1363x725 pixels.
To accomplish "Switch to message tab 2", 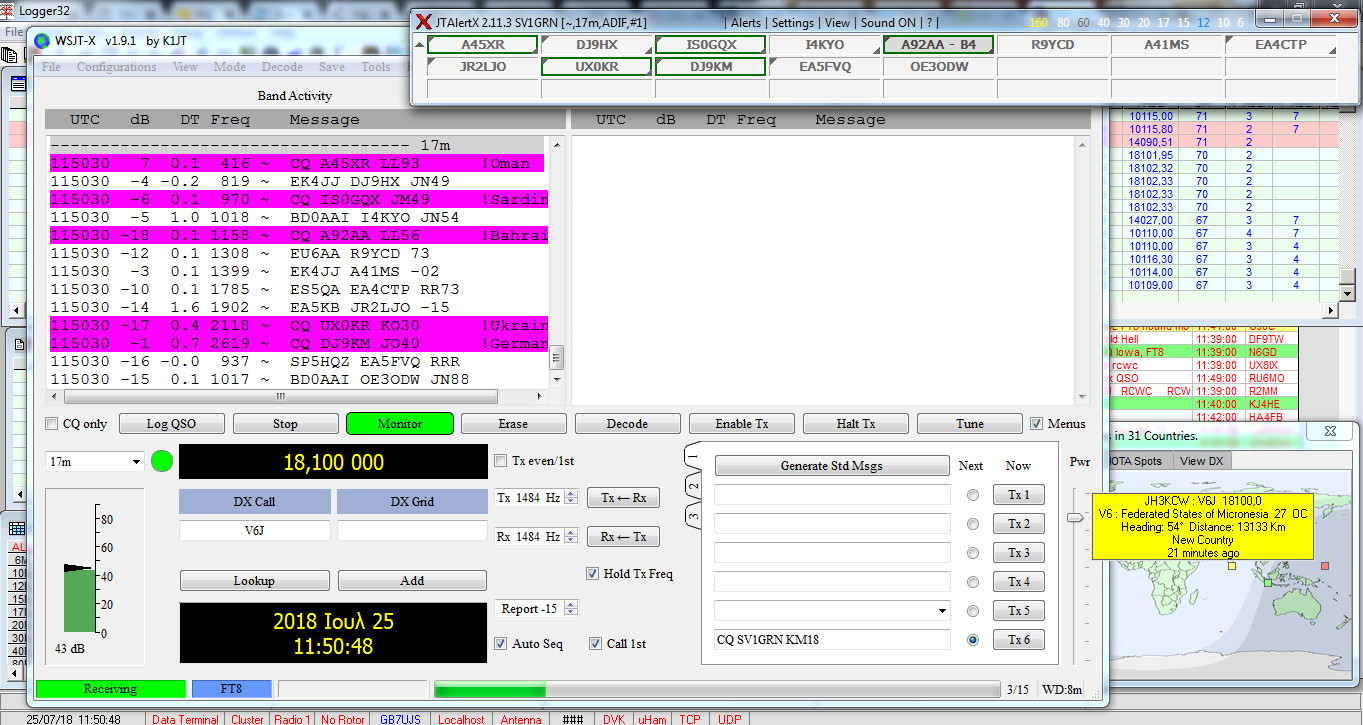I will (693, 486).
